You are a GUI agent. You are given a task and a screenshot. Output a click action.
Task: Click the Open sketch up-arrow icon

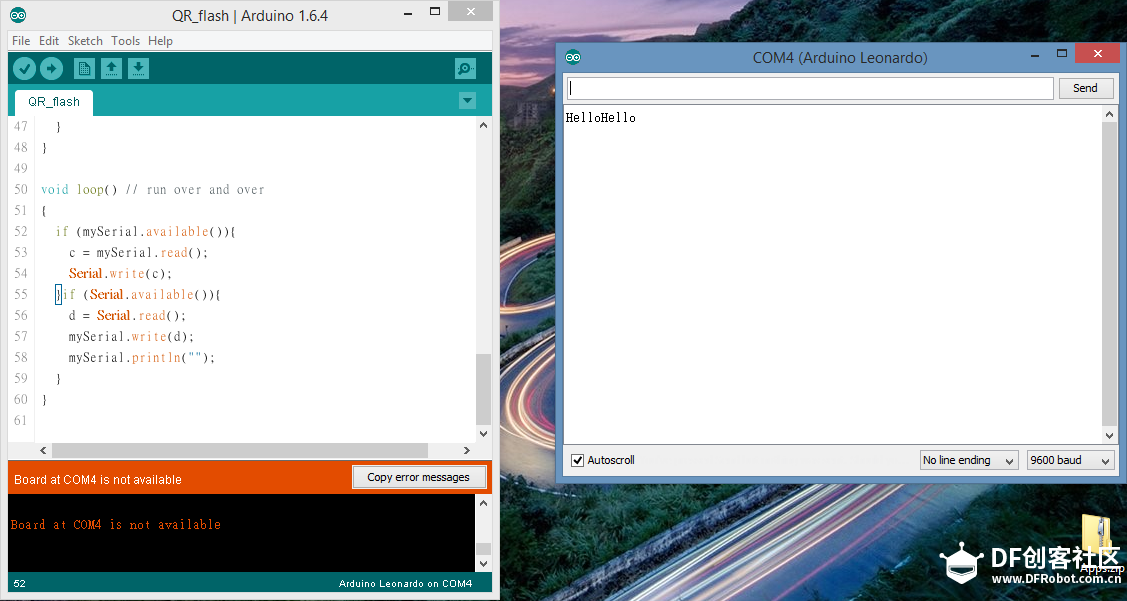(x=111, y=68)
